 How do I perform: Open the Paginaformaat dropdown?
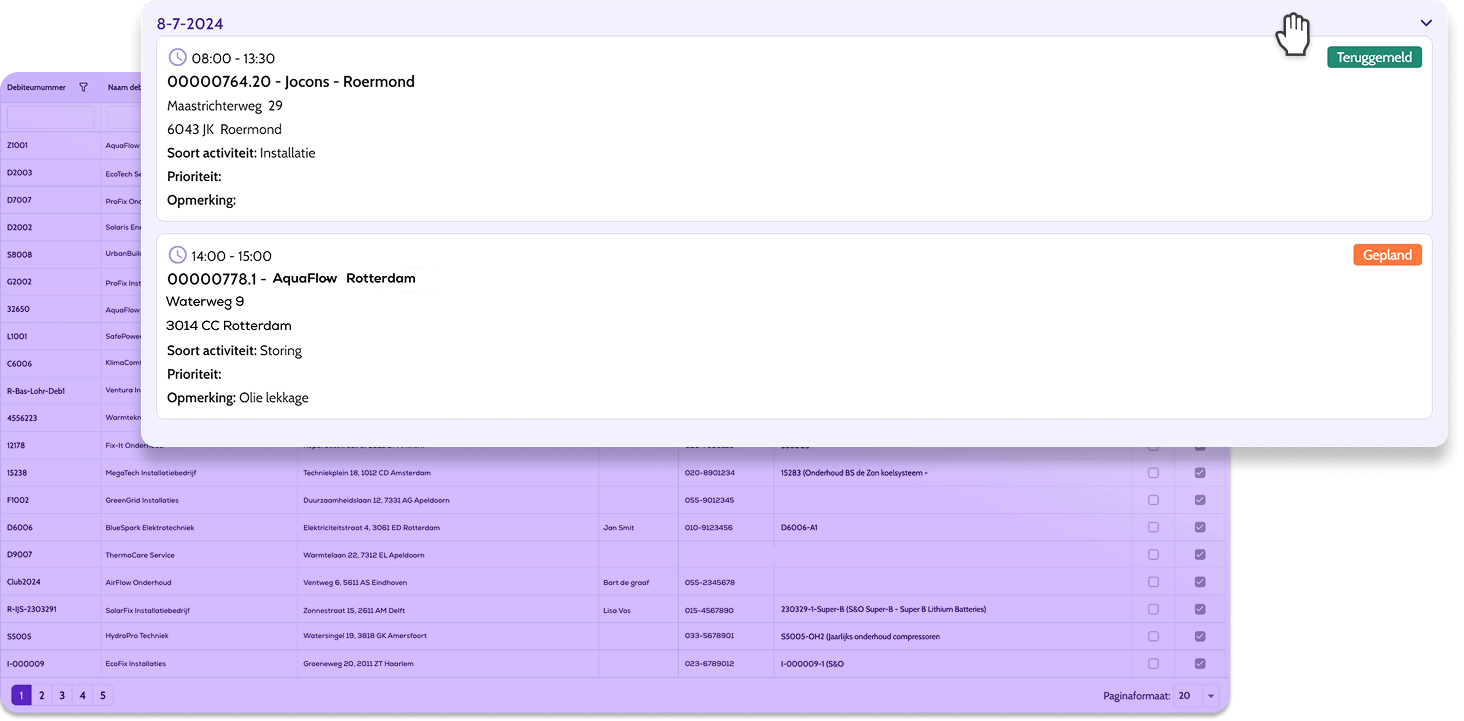click(1211, 696)
